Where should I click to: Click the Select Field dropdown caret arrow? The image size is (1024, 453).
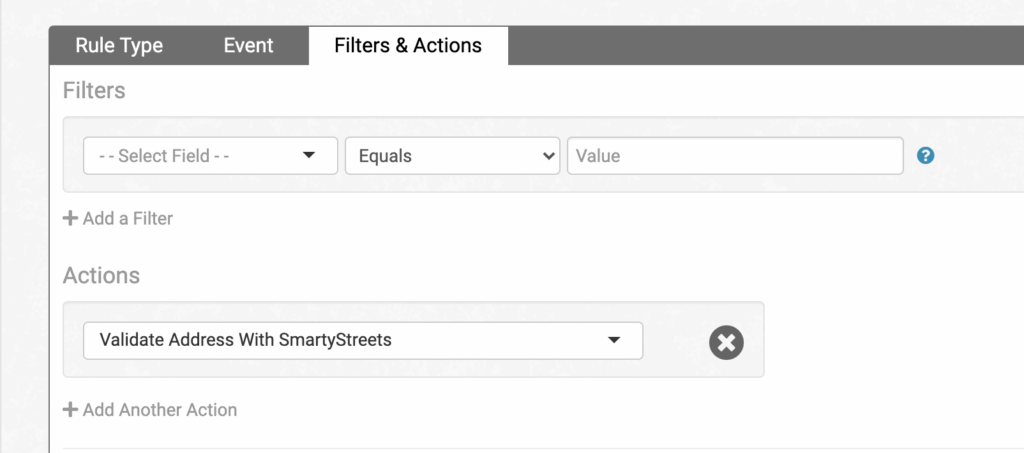(308, 156)
